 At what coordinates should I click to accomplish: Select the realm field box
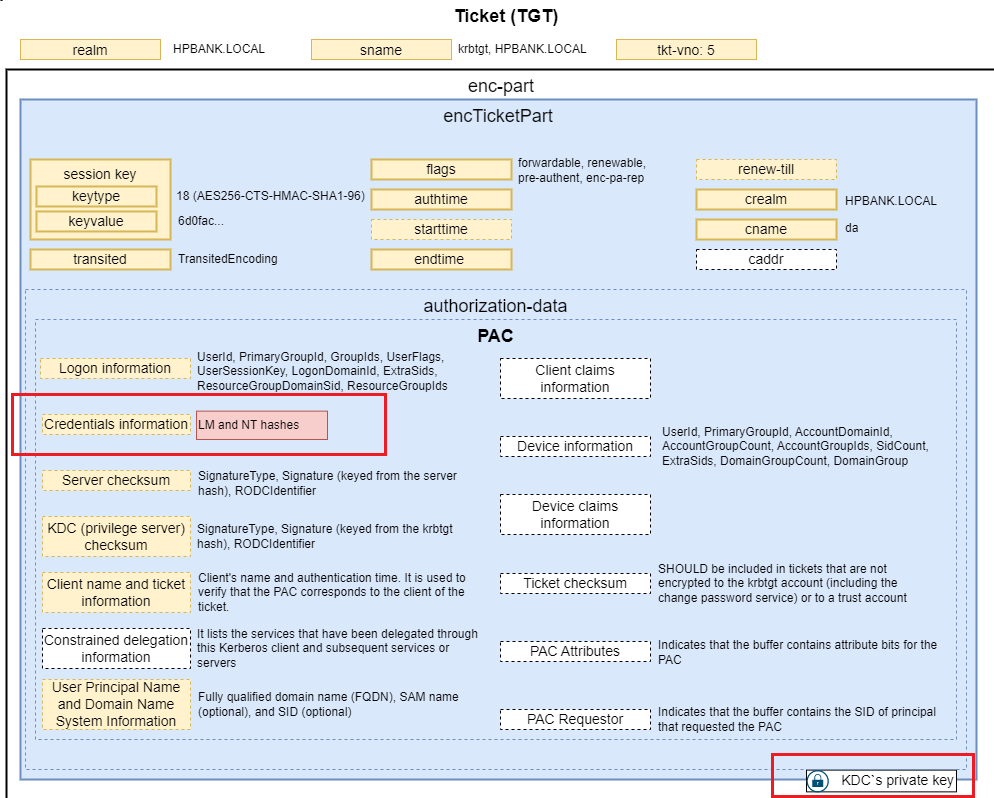pos(90,49)
